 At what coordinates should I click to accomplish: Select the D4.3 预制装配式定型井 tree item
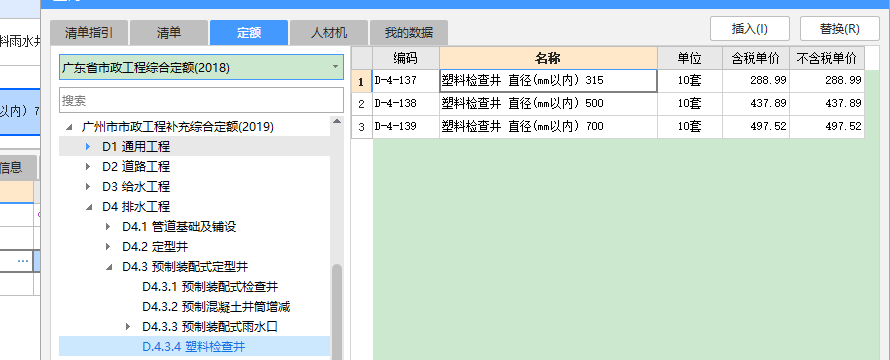click(185, 267)
